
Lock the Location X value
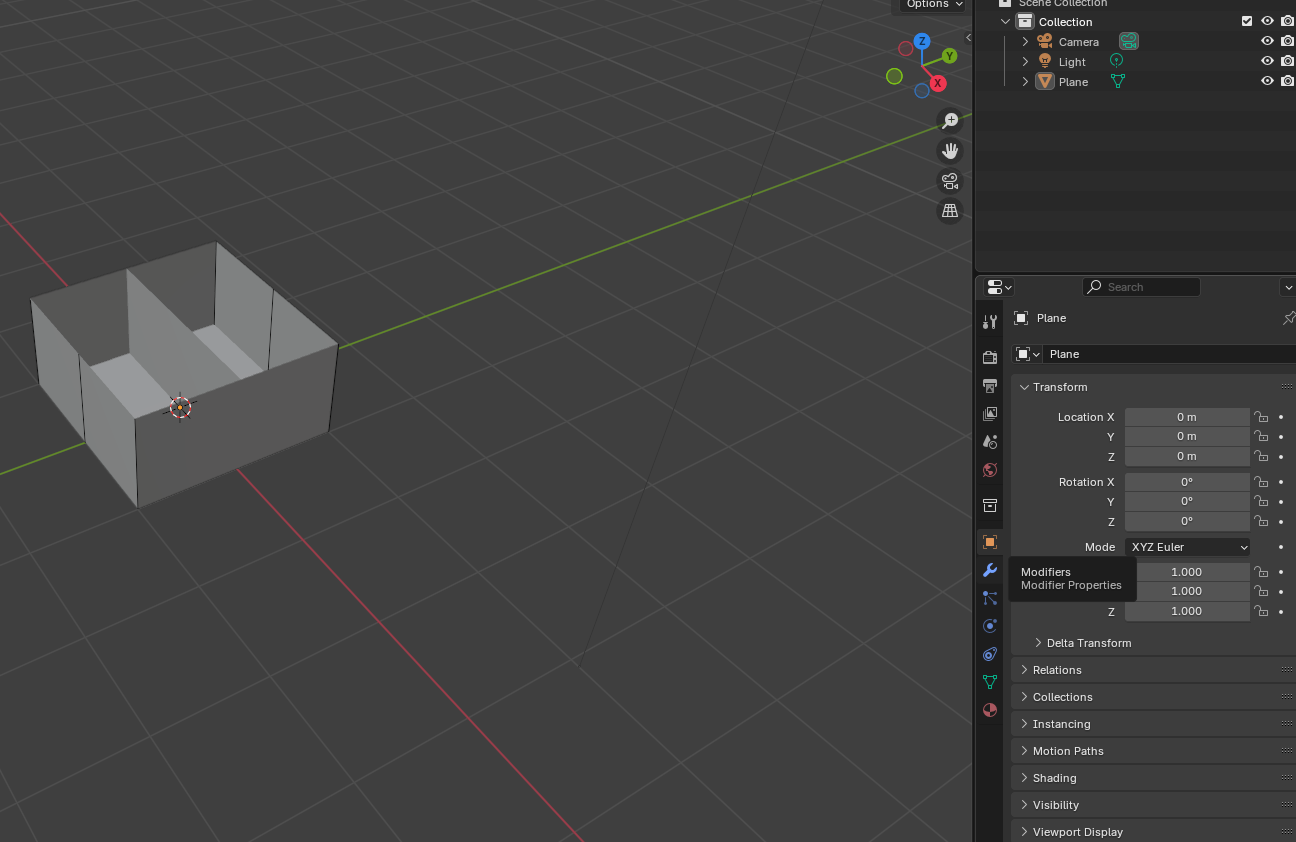pyautogui.click(x=1262, y=417)
